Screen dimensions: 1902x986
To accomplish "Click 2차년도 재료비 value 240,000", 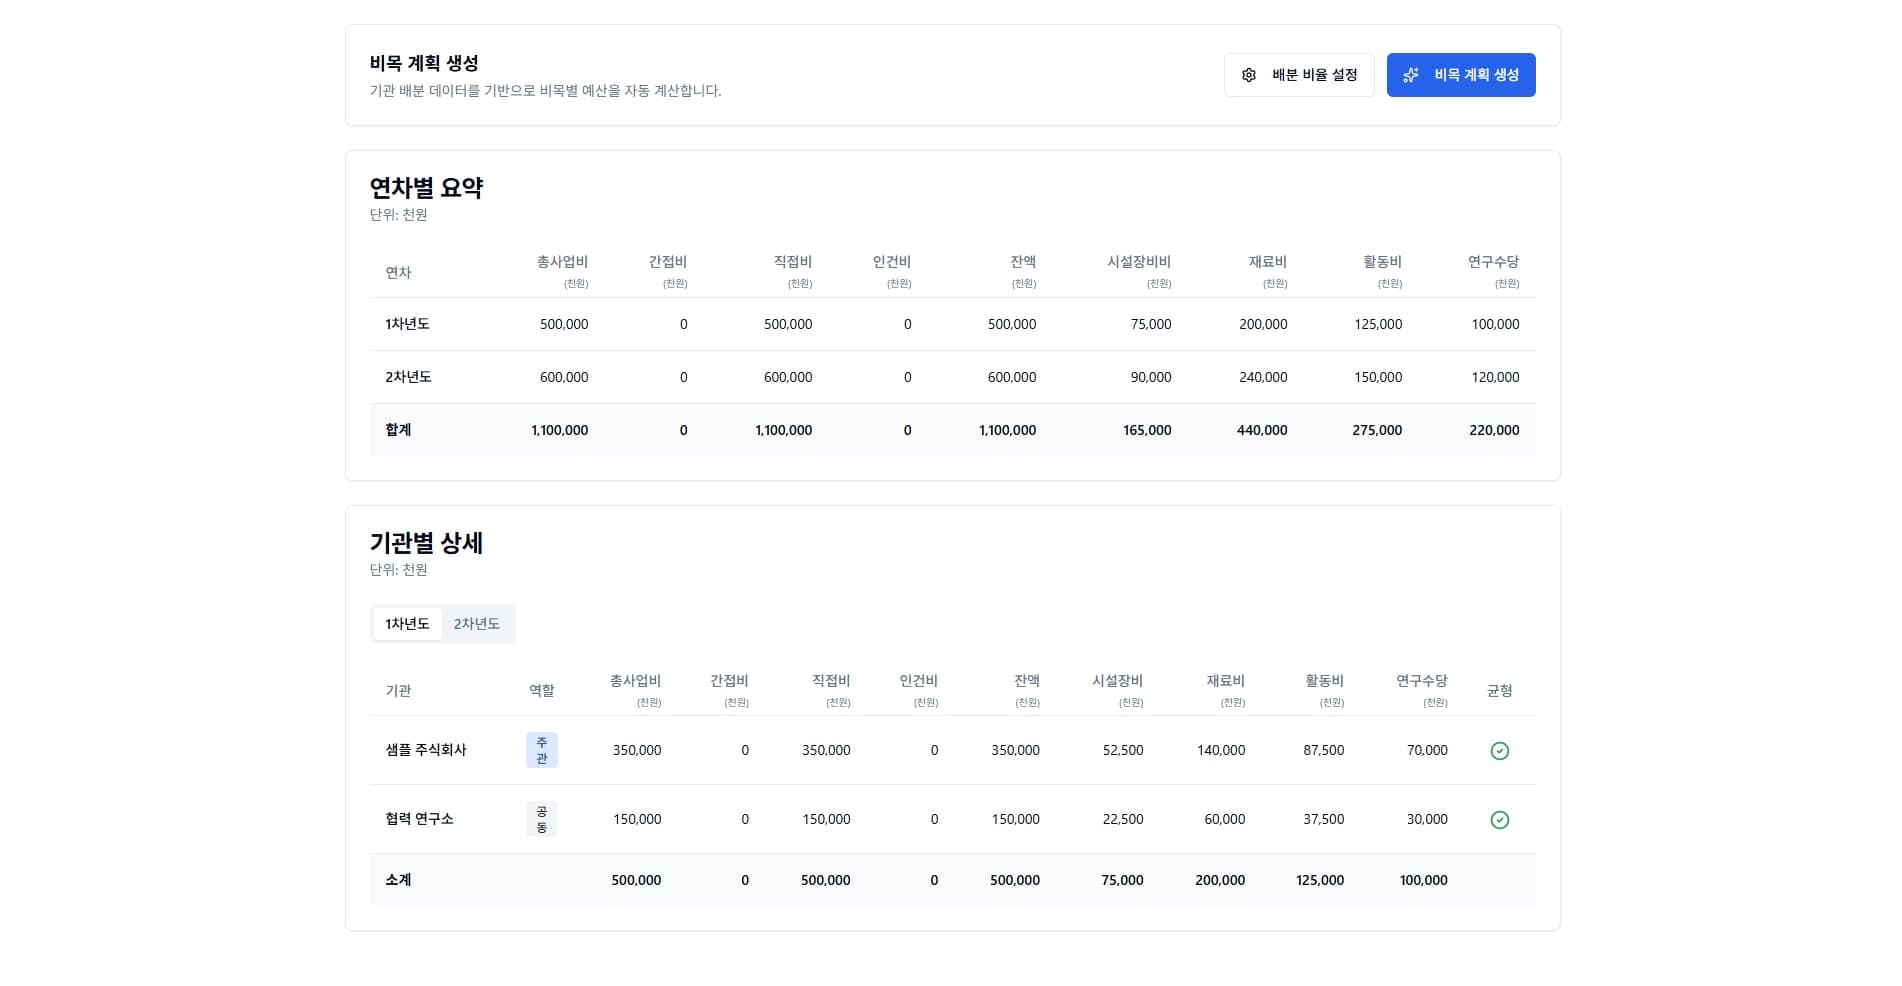I will [x=1263, y=377].
